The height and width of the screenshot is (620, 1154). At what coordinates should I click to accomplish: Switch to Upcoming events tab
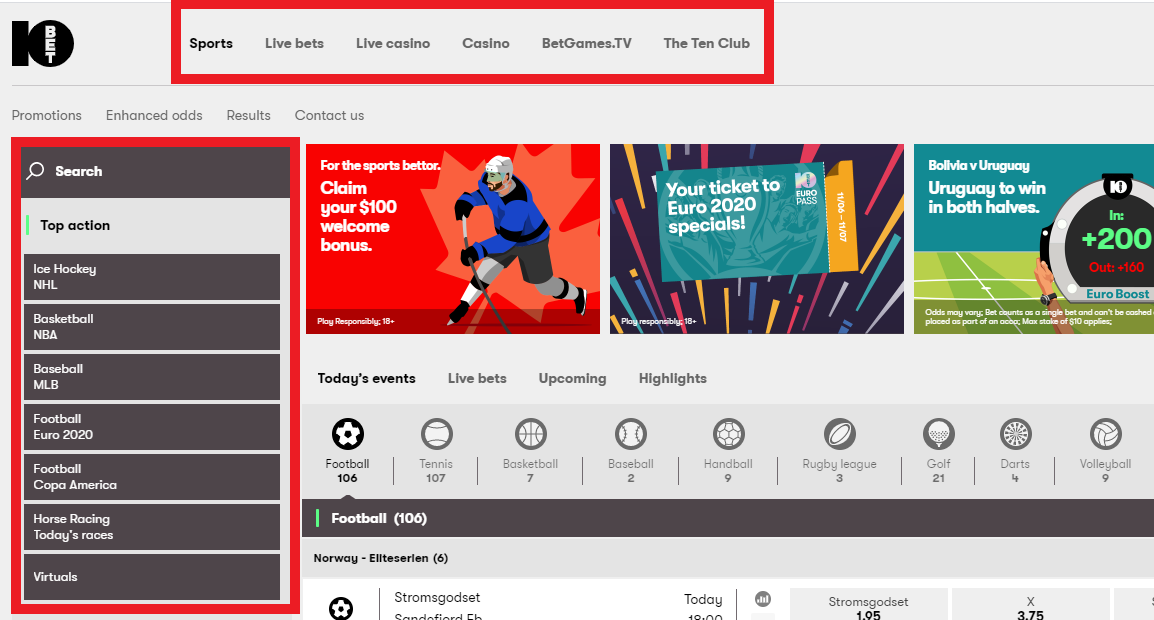573,378
